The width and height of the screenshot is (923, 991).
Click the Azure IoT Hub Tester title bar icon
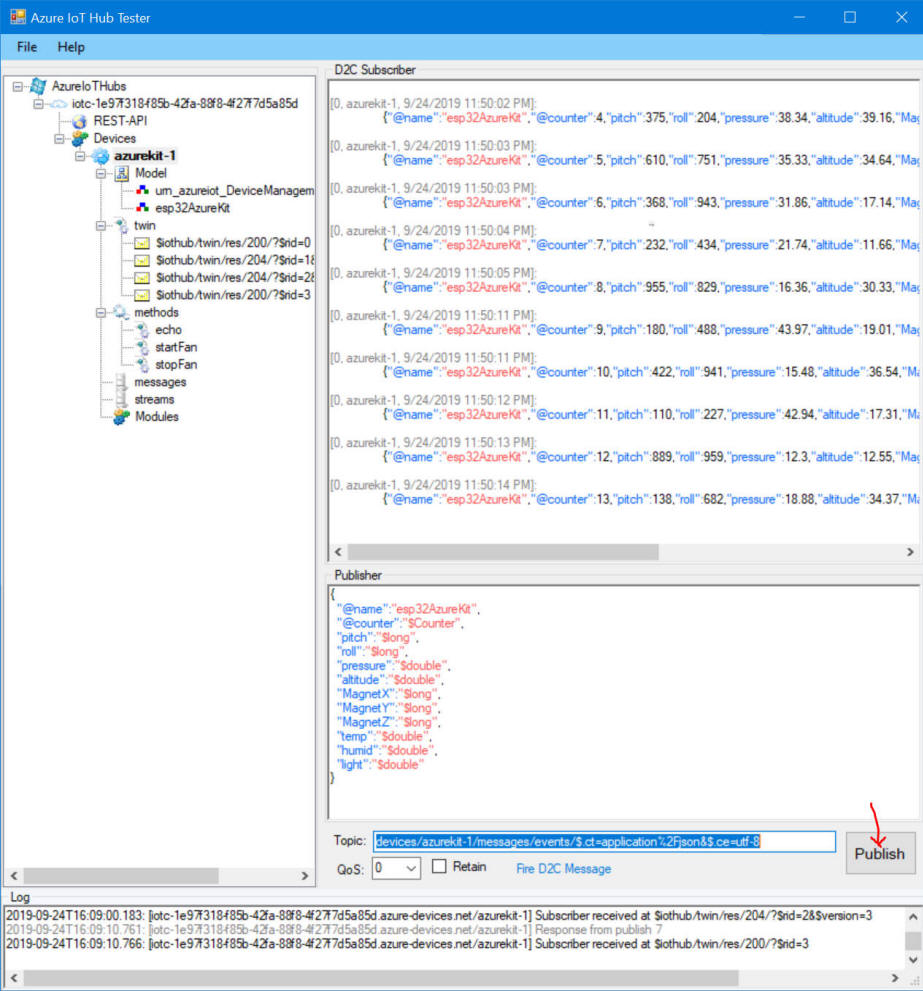(18, 17)
